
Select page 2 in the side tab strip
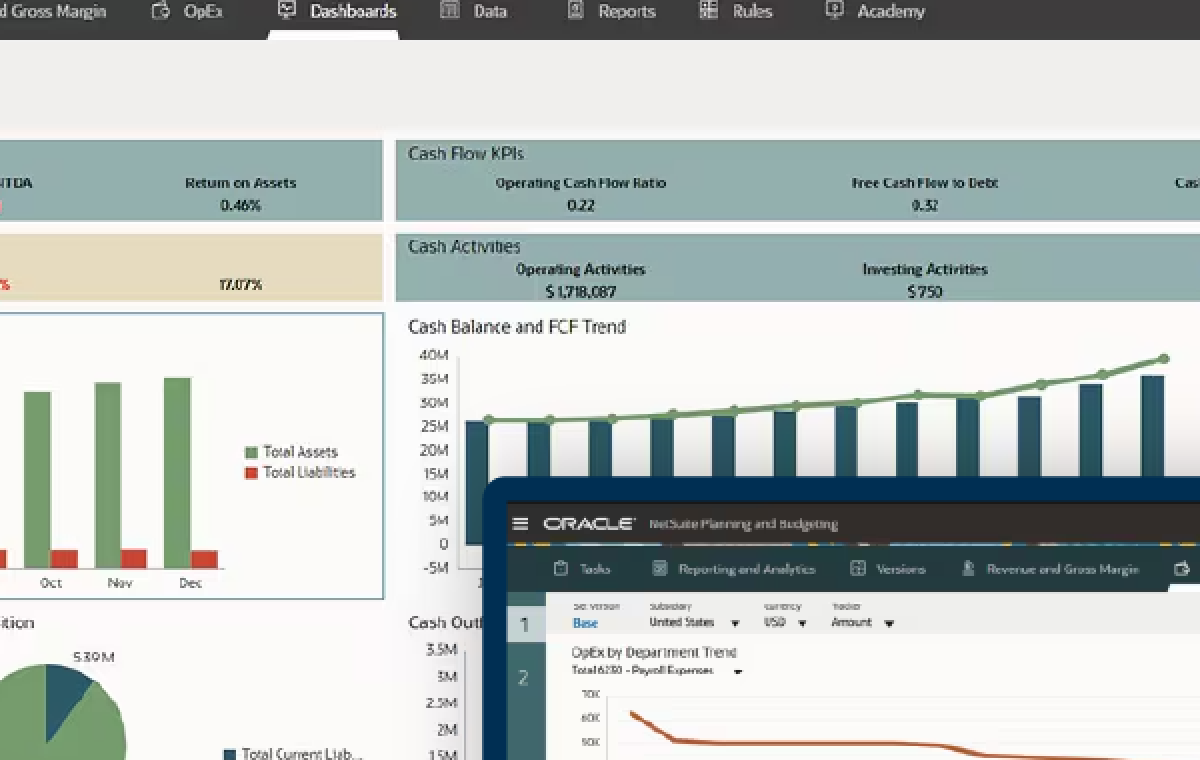coord(523,678)
